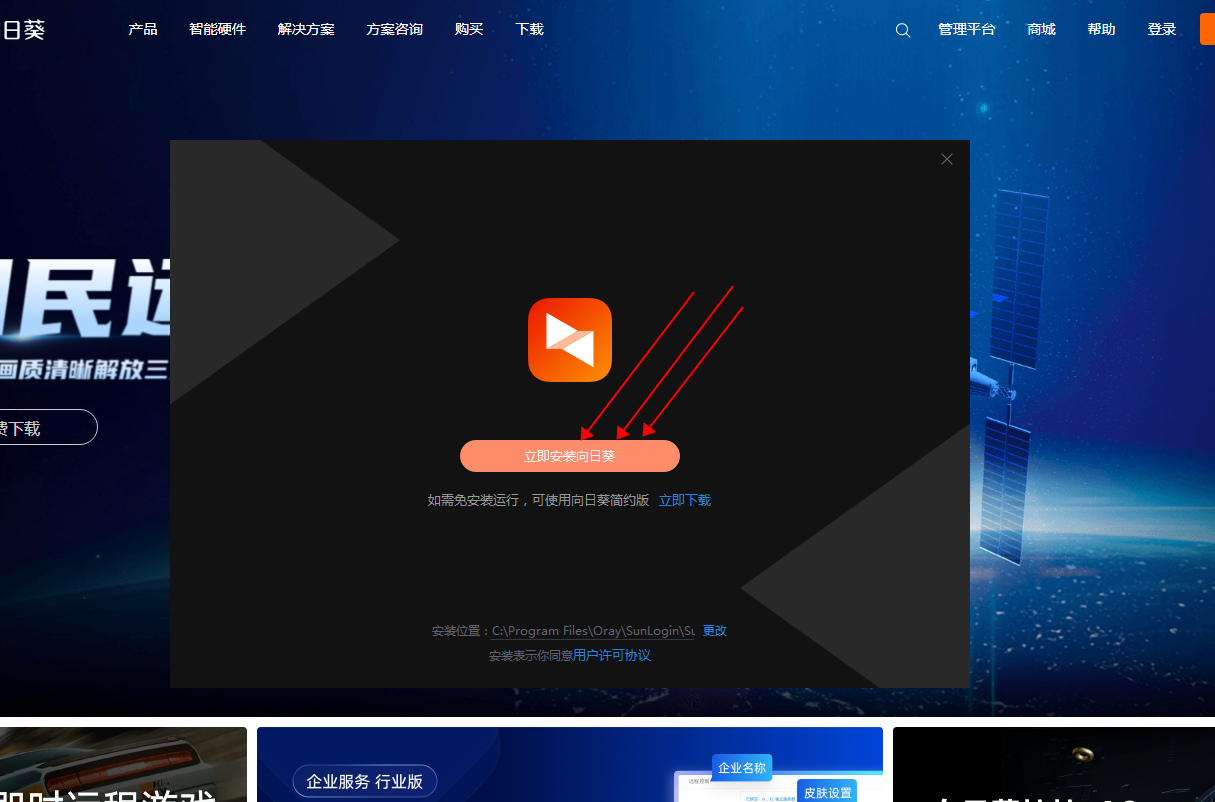The width and height of the screenshot is (1215, 802).
Task: Click the 费下载 button on the banner
Action: point(48,427)
